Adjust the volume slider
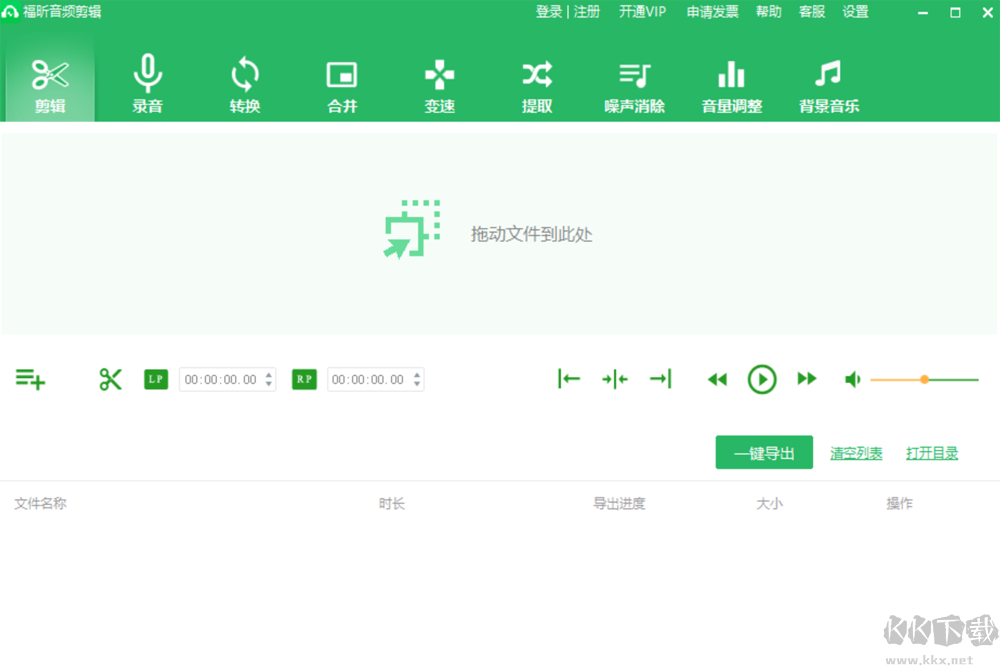 924,379
